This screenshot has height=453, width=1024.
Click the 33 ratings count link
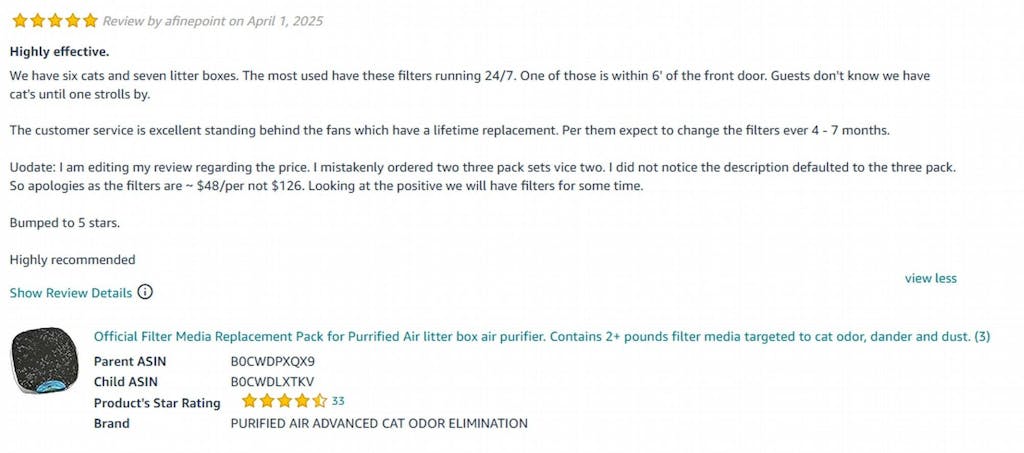[338, 401]
